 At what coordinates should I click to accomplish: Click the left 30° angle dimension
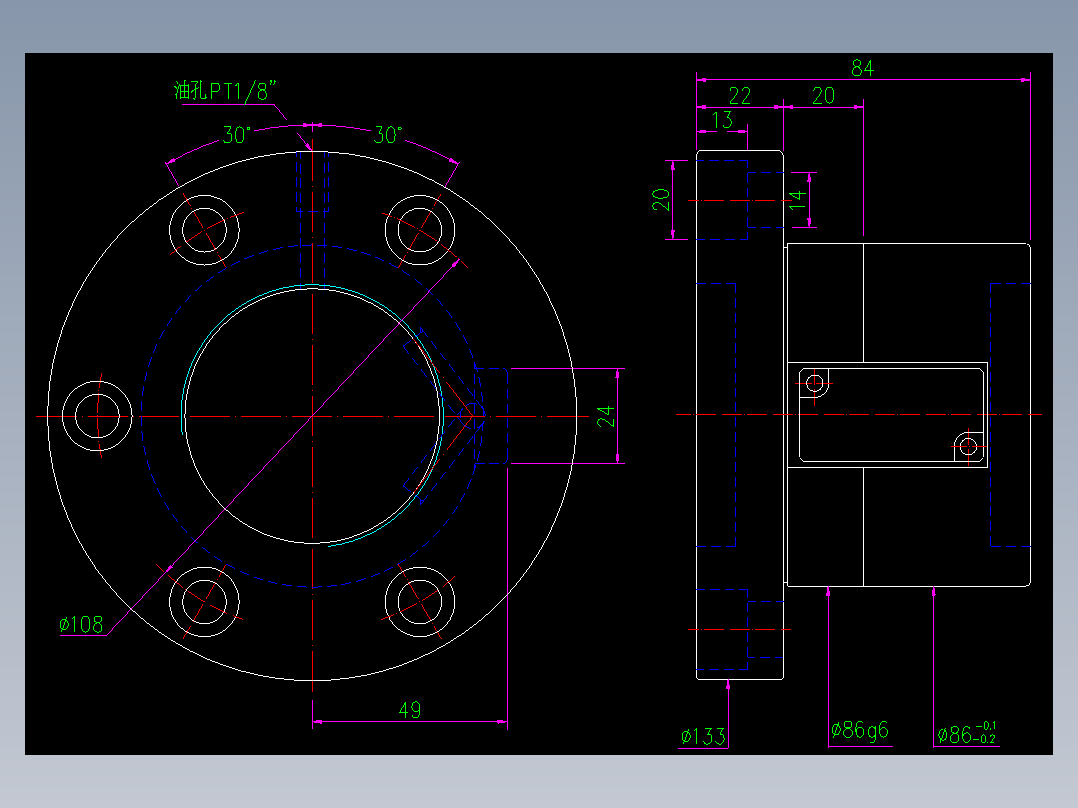pyautogui.click(x=235, y=135)
